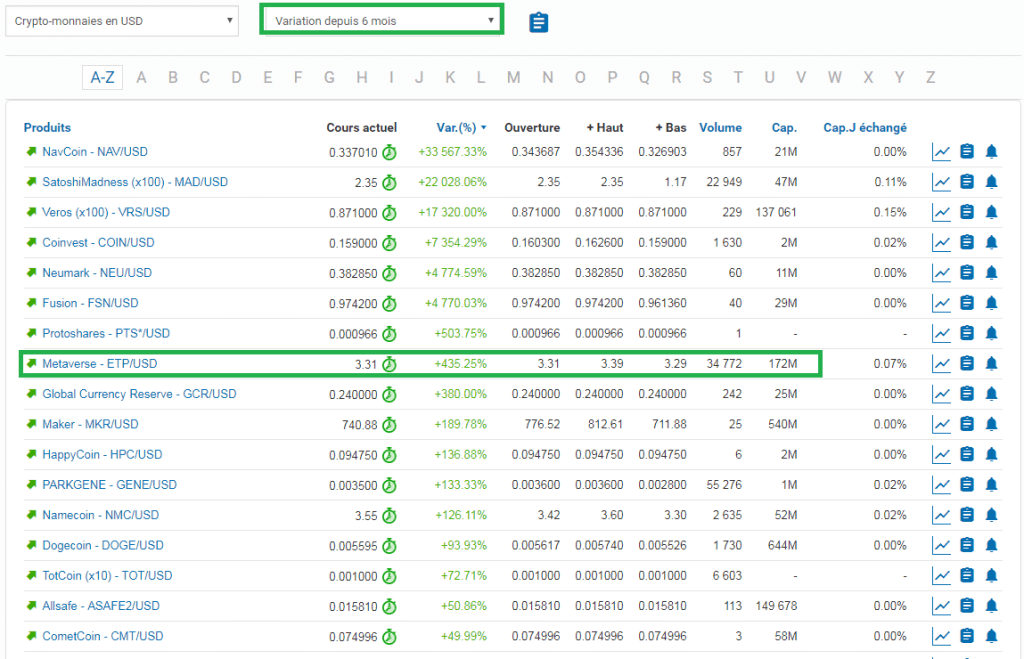Open the Neumark - NEU/USD link

(97, 273)
